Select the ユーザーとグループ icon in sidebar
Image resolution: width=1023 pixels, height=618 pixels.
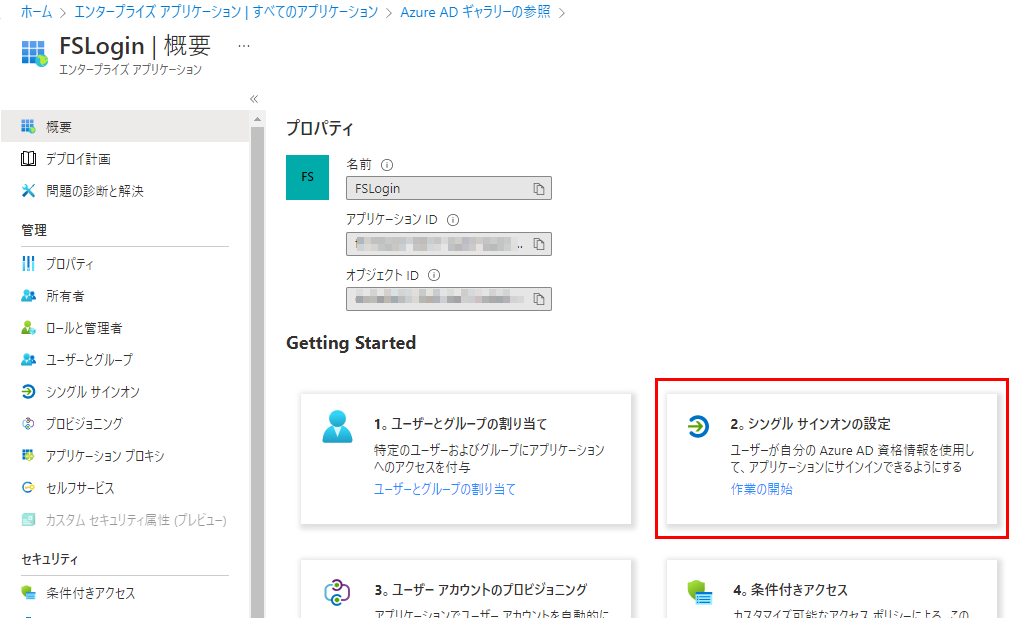(28, 360)
